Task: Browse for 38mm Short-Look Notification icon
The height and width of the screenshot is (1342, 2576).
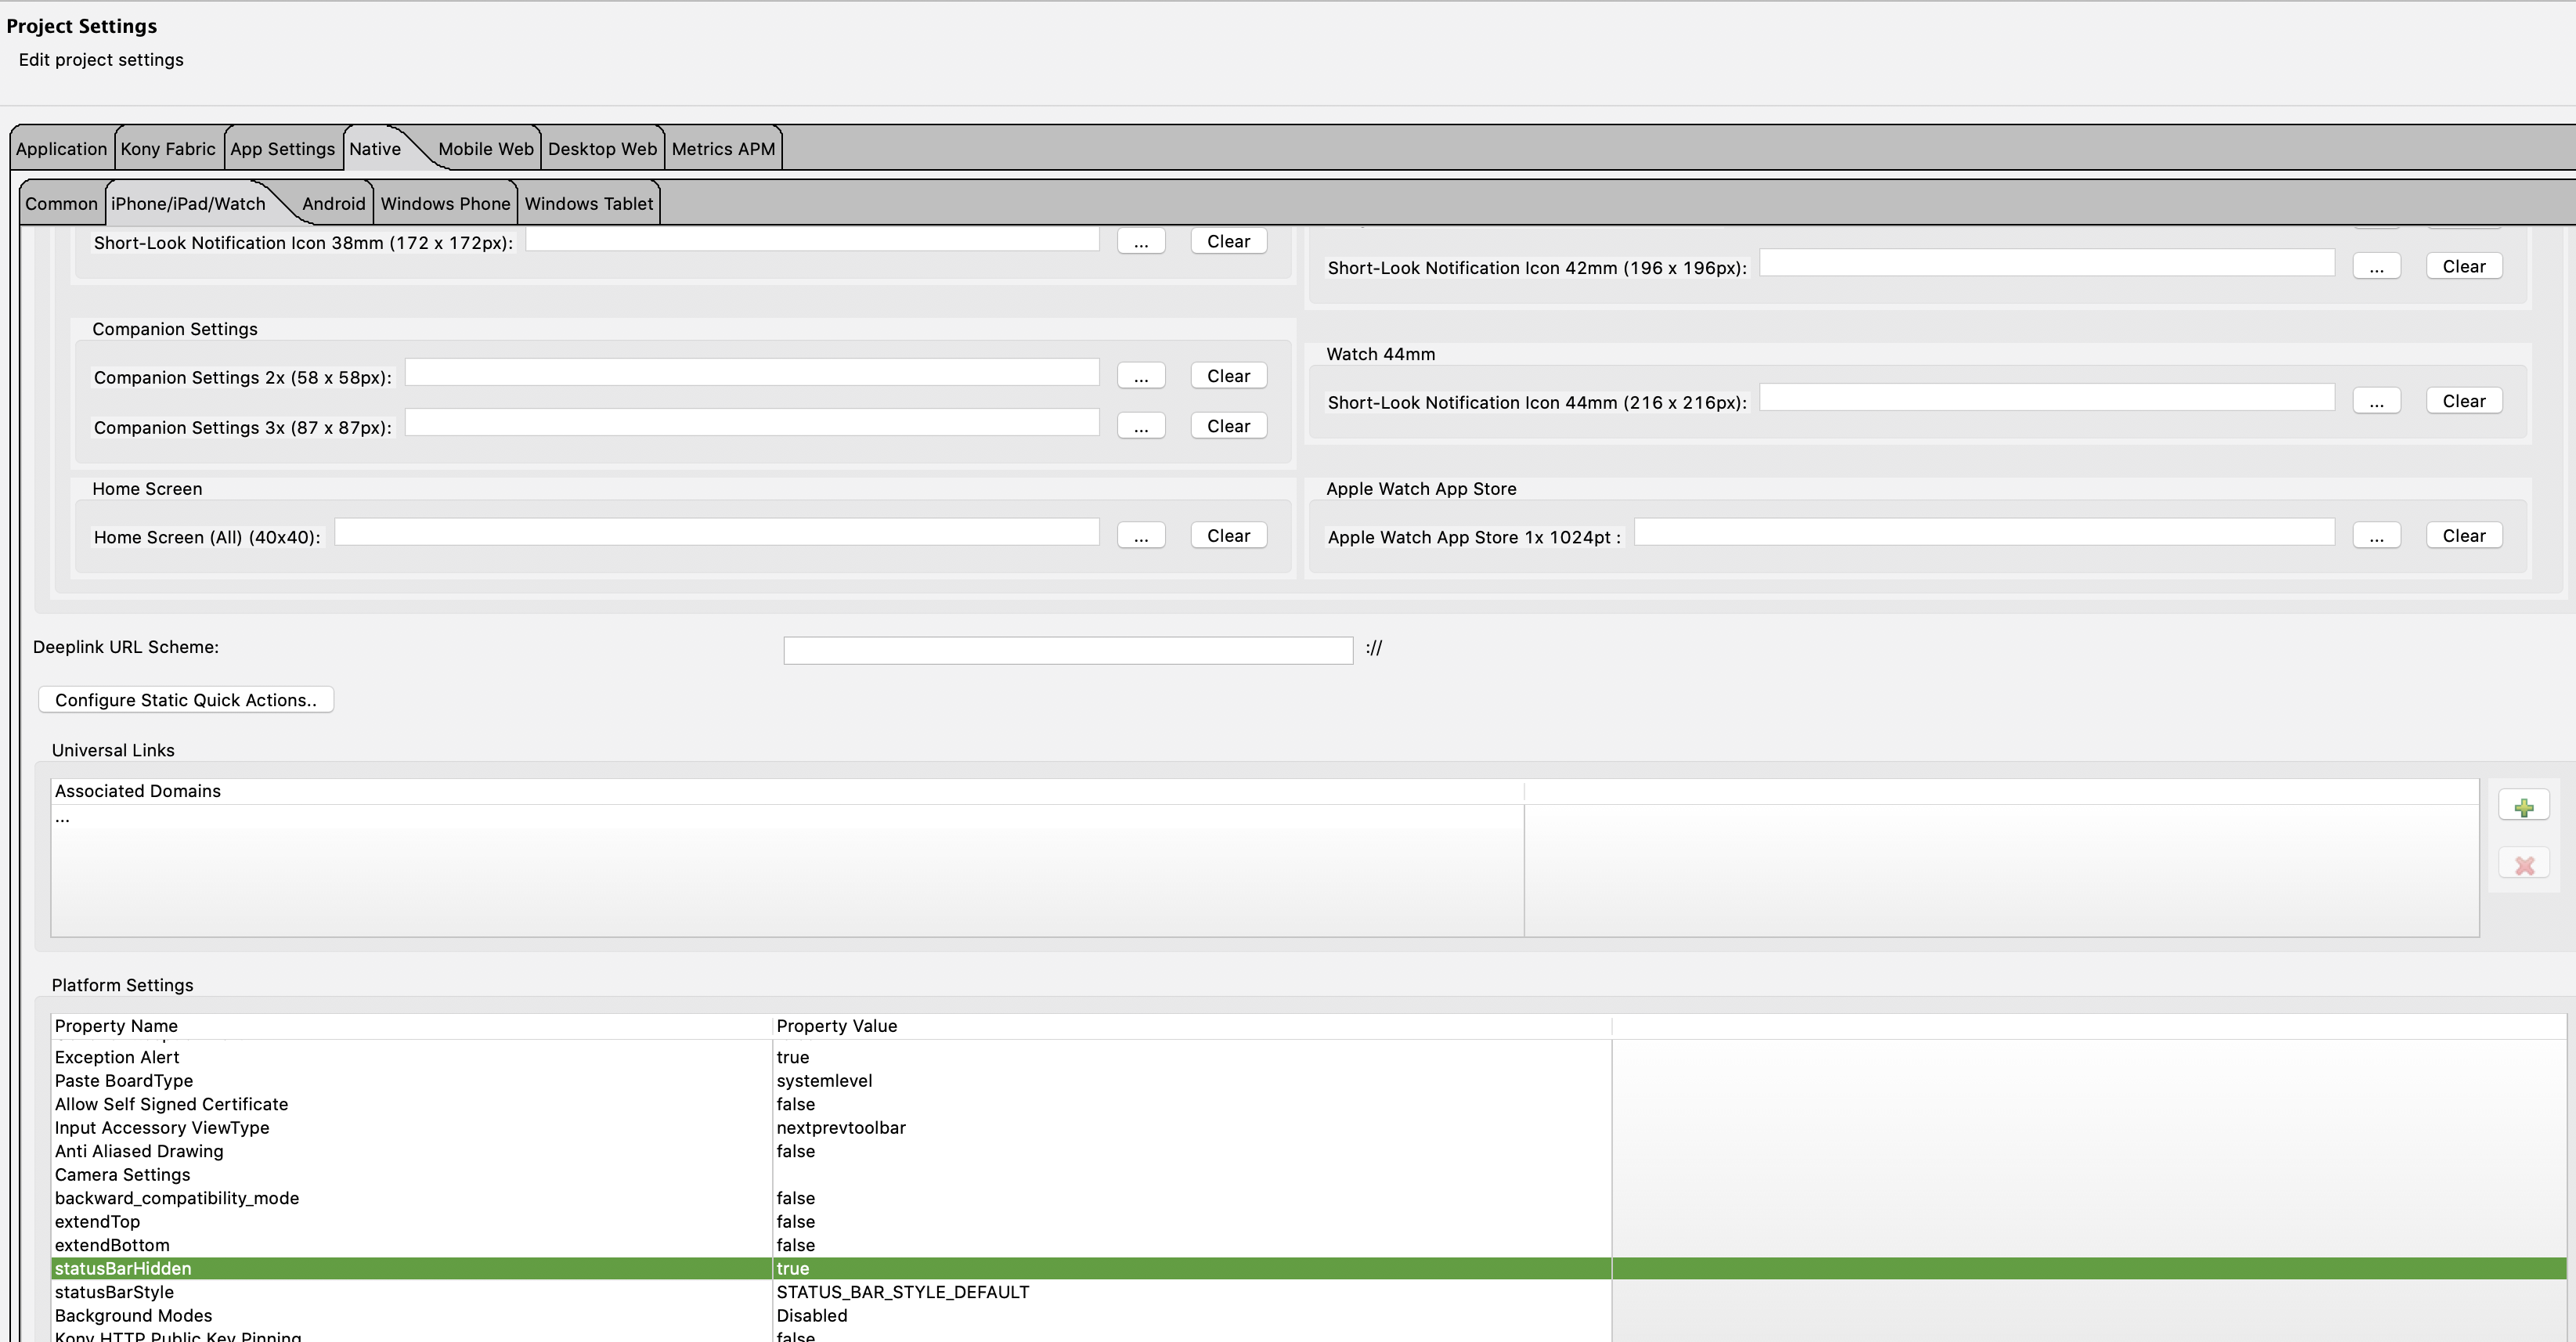Action: coord(1140,242)
